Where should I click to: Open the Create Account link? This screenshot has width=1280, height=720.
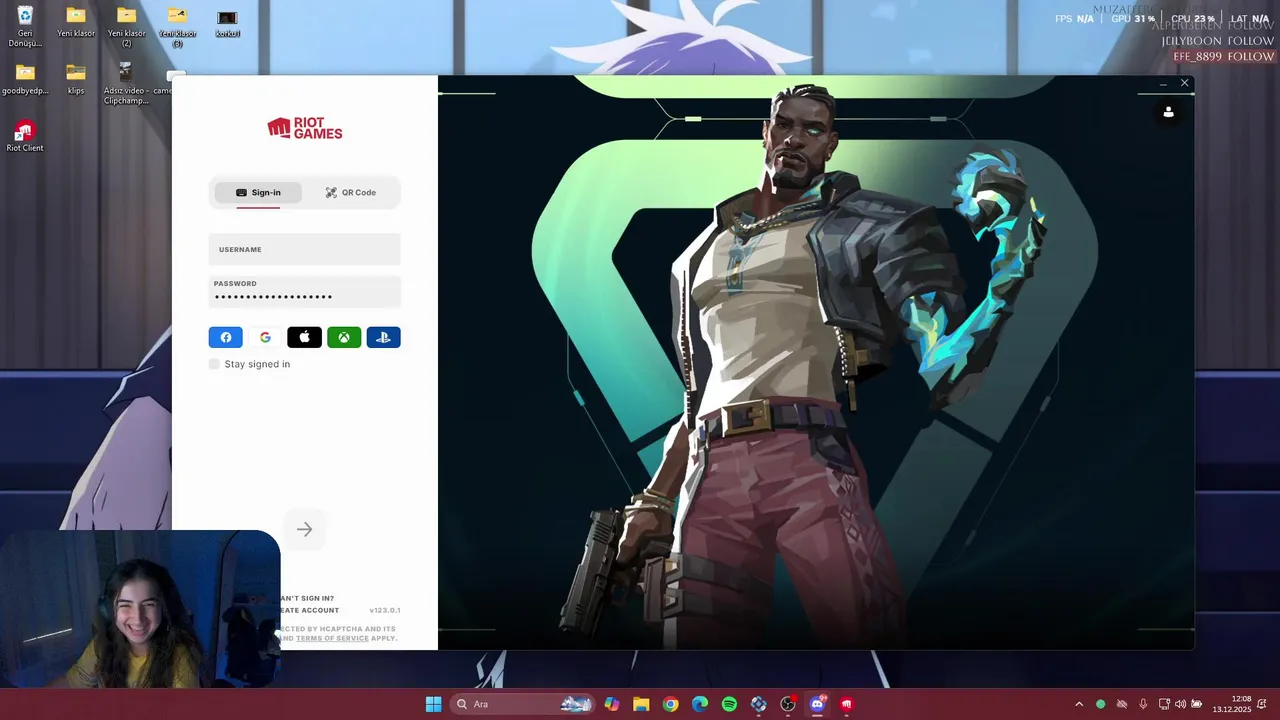[x=309, y=610]
